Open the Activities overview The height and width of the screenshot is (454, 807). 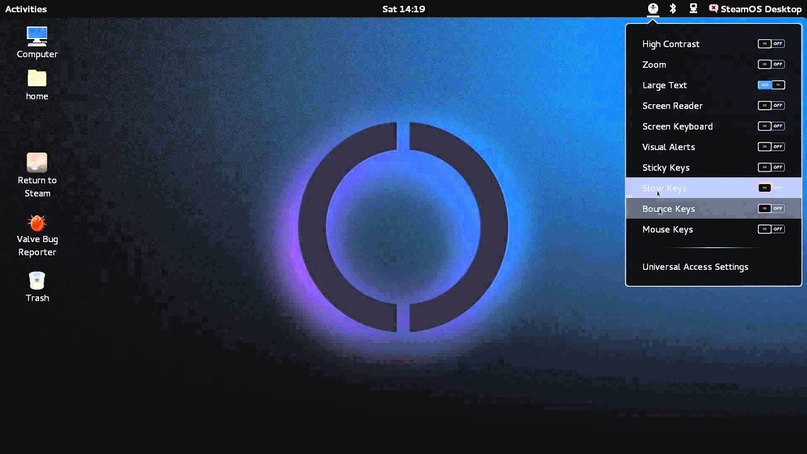click(x=26, y=9)
